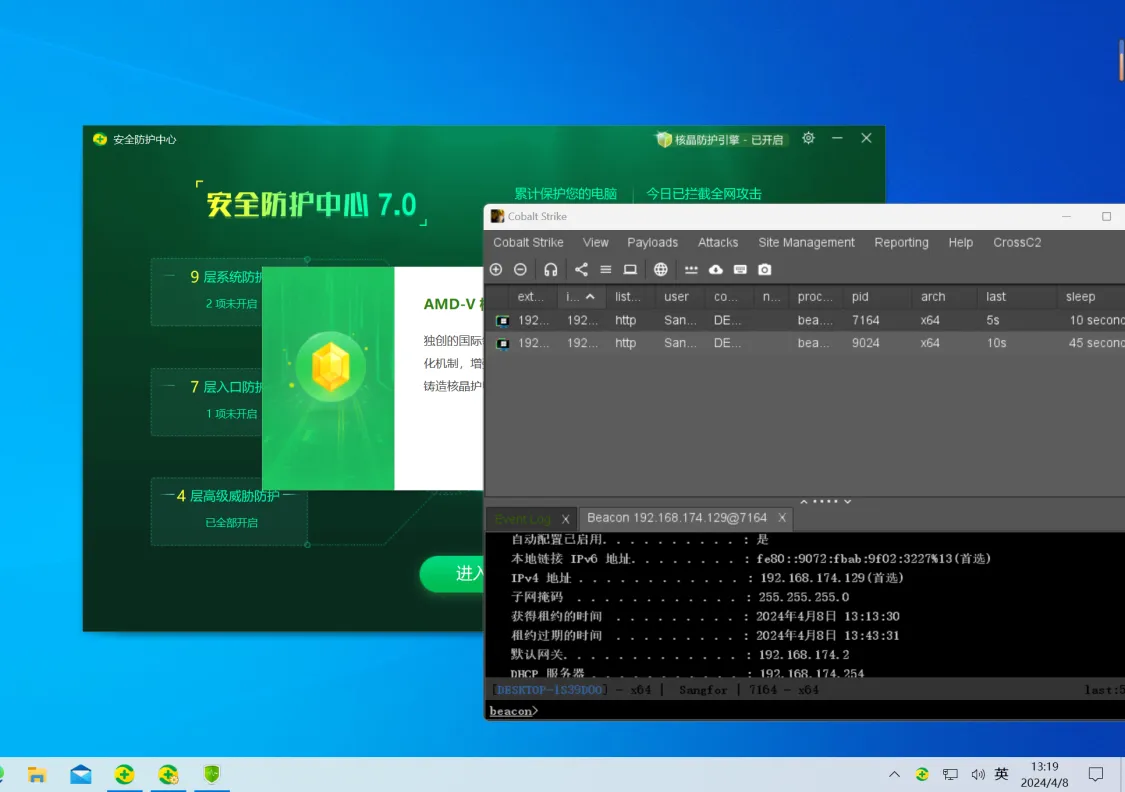This screenshot has width=1125, height=792.
Task: Sort by pid column header
Action: coord(877,296)
